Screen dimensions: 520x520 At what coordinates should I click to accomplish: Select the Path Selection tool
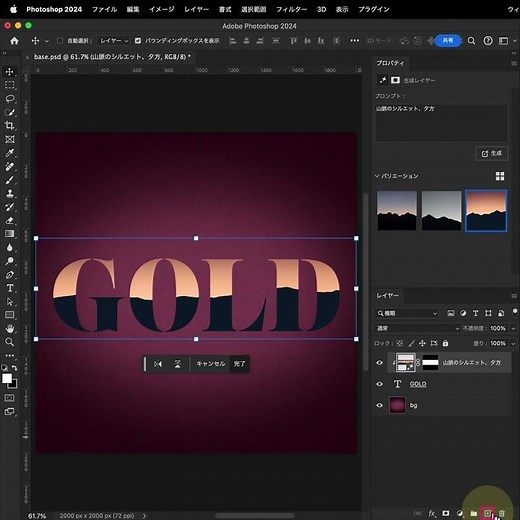point(9,302)
